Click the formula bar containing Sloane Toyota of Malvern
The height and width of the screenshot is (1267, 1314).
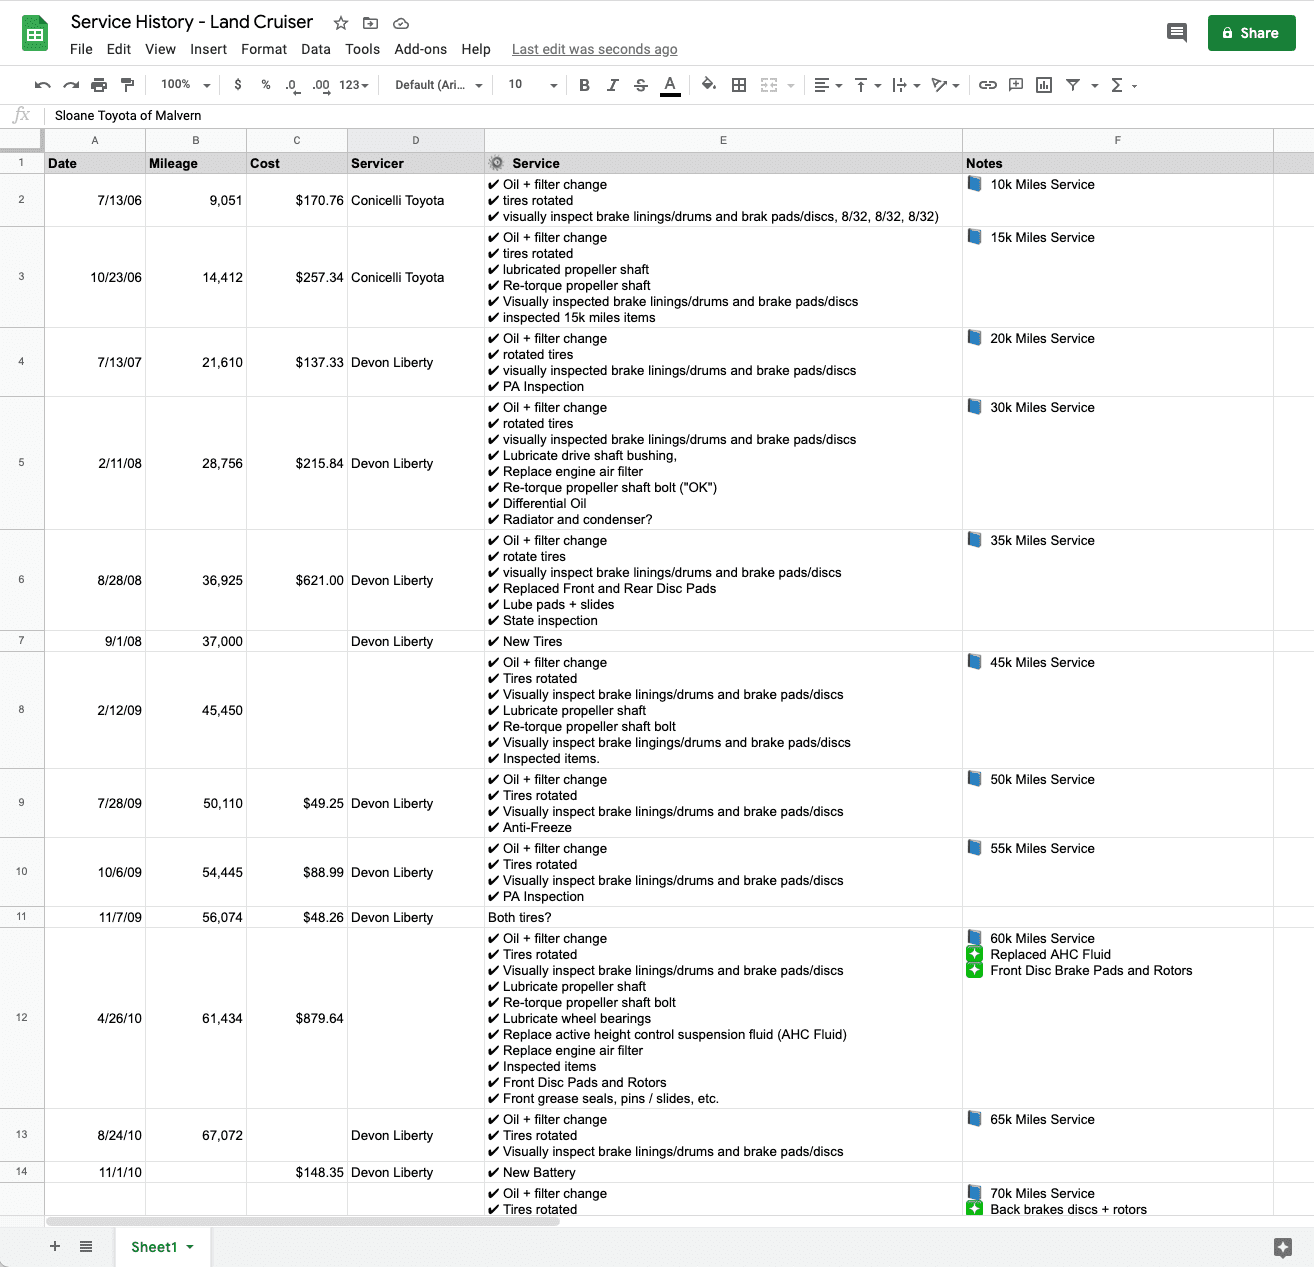680,116
